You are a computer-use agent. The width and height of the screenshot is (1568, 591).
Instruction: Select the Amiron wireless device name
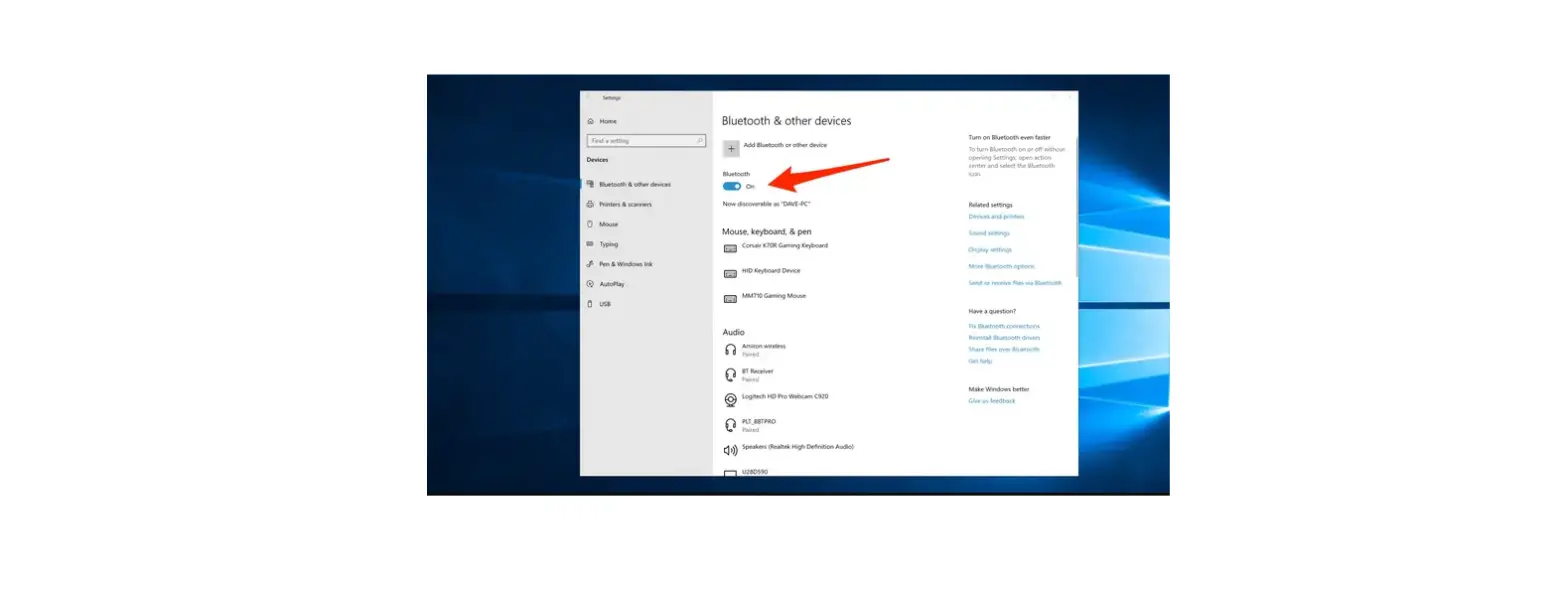(764, 346)
